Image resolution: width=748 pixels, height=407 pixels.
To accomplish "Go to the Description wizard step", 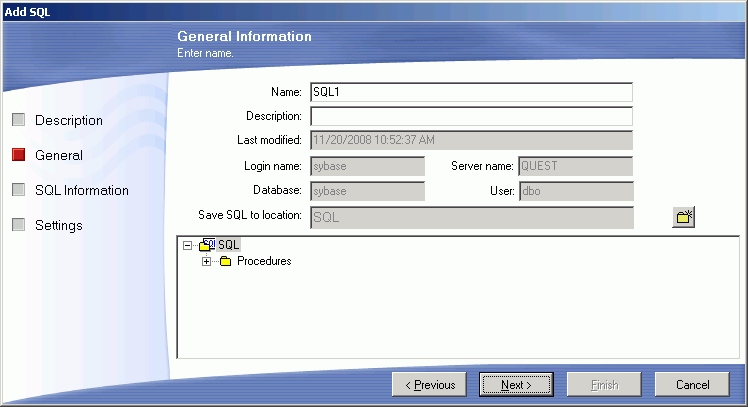I will tap(69, 120).
